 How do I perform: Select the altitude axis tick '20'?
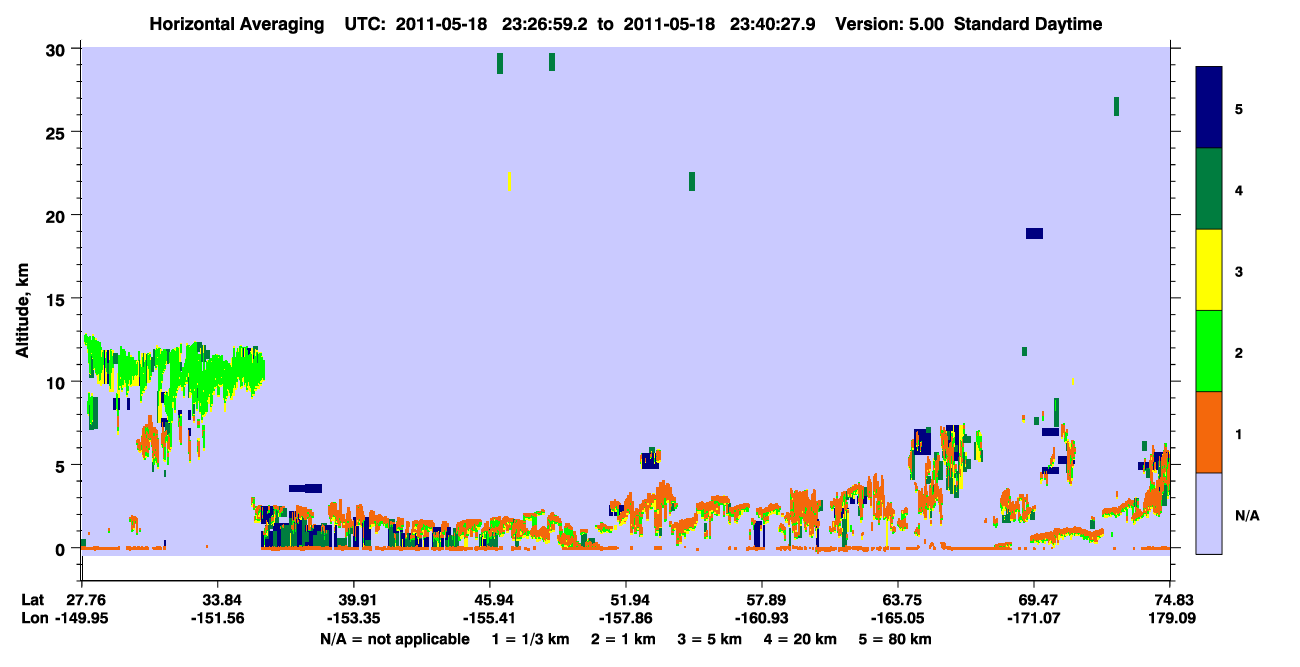(x=57, y=215)
